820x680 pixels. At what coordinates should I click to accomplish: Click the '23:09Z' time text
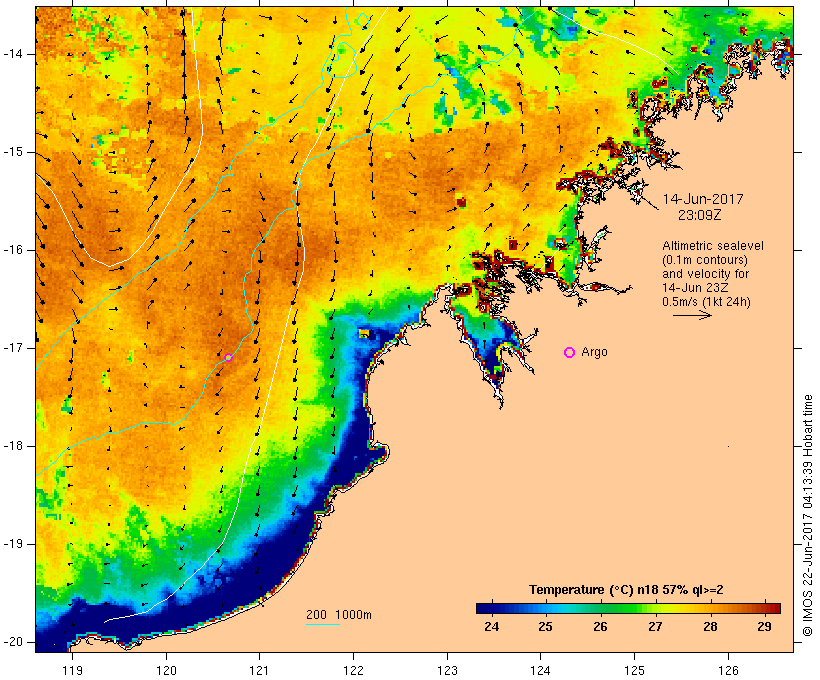(x=700, y=215)
